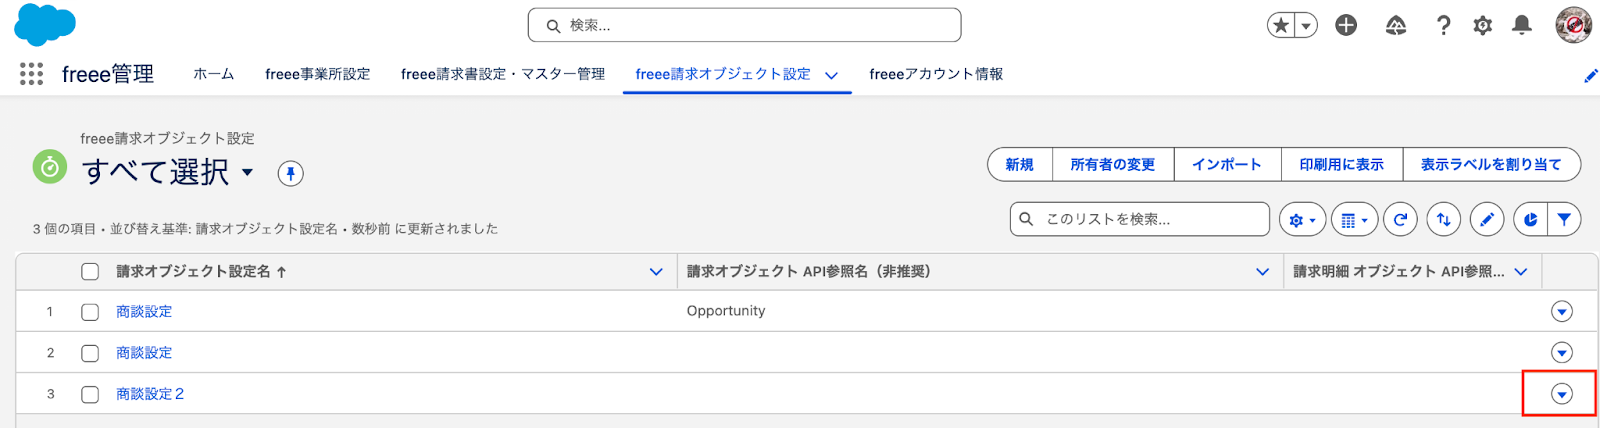Refresh the list with the reload icon
This screenshot has width=1600, height=428.
pos(1400,220)
